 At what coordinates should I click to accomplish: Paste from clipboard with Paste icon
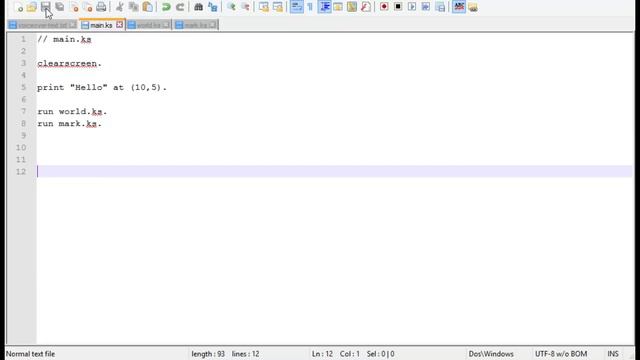[x=147, y=7]
